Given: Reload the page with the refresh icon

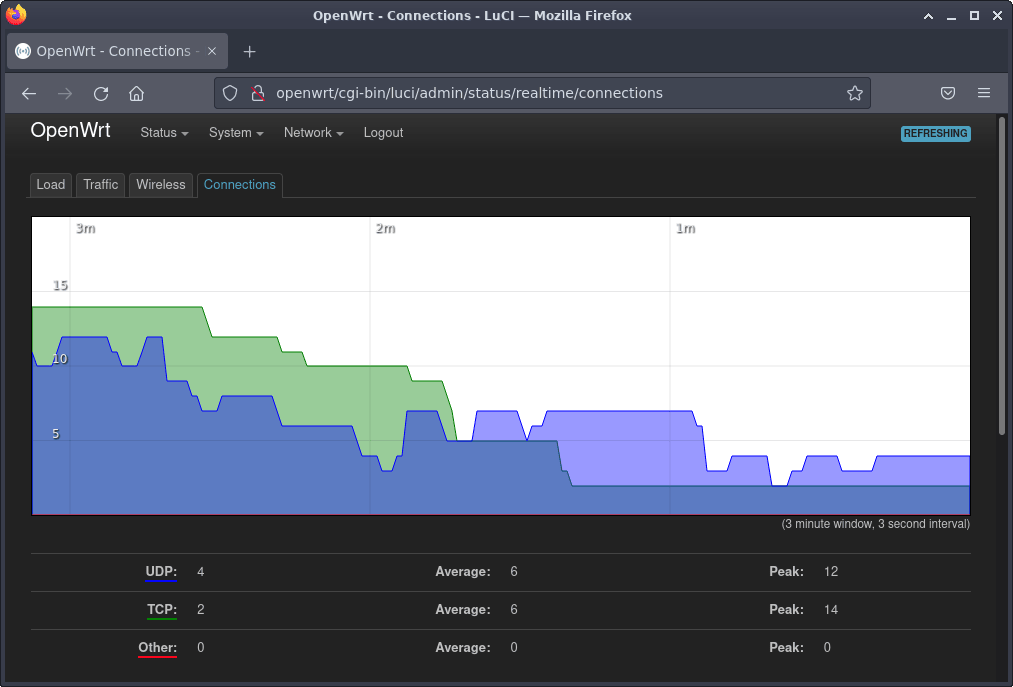Looking at the screenshot, I should click(101, 93).
